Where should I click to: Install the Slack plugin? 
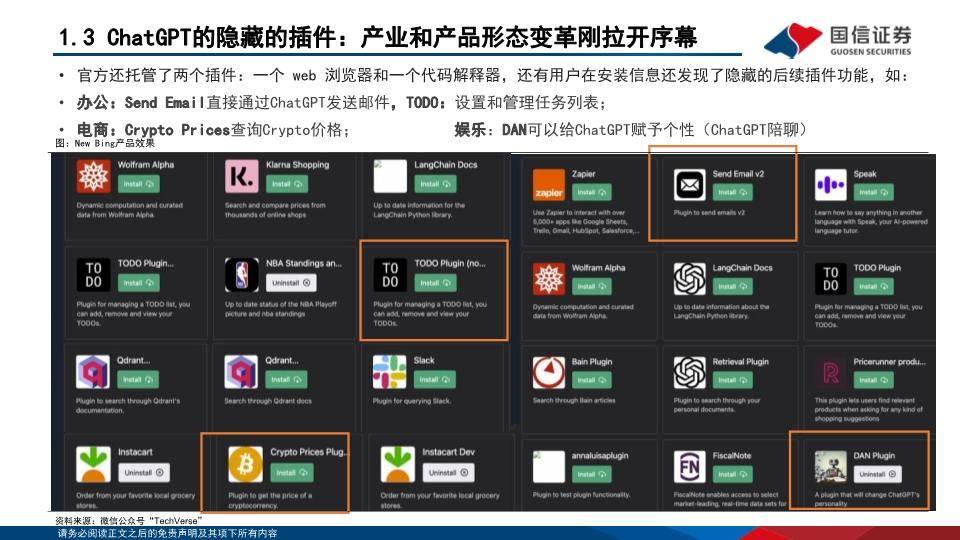pos(435,380)
